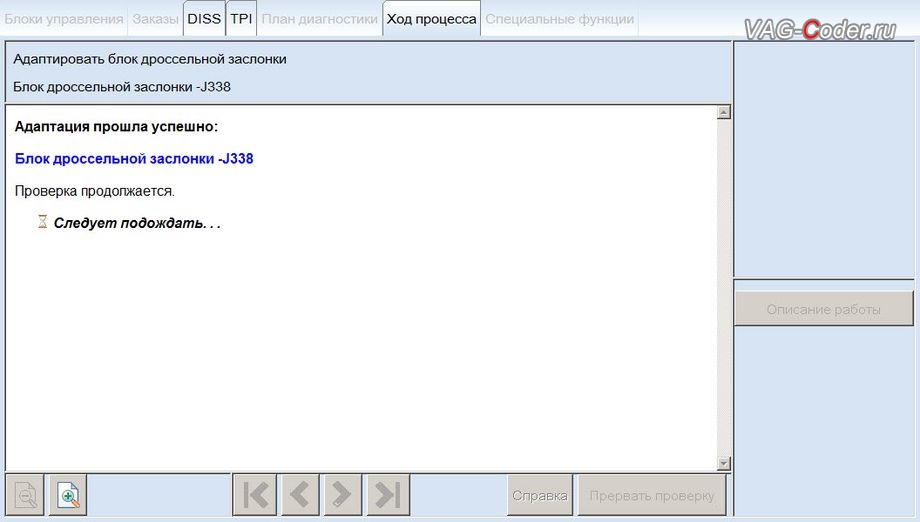Open the DISS tab
This screenshot has height=522, width=920.
(204, 19)
